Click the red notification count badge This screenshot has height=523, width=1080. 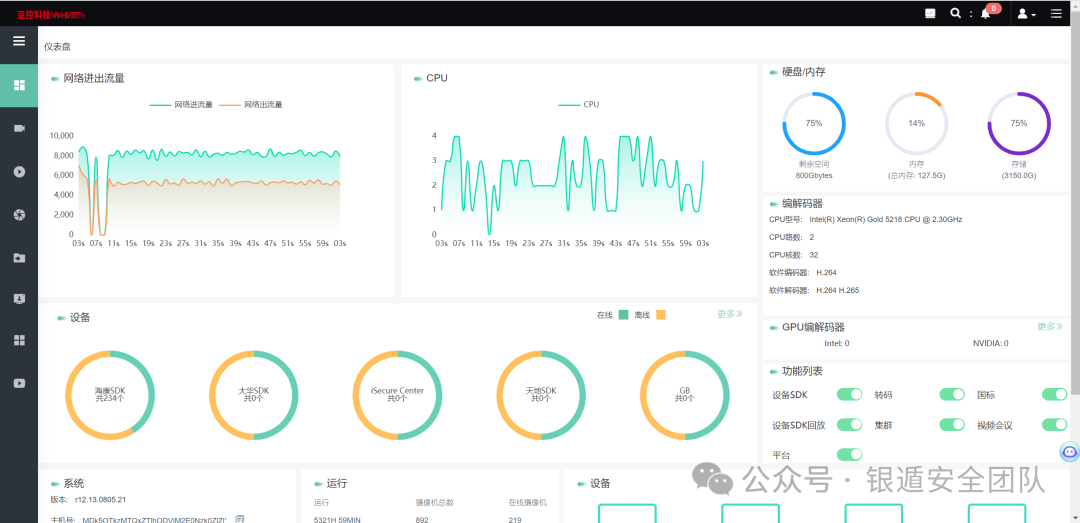click(x=993, y=8)
